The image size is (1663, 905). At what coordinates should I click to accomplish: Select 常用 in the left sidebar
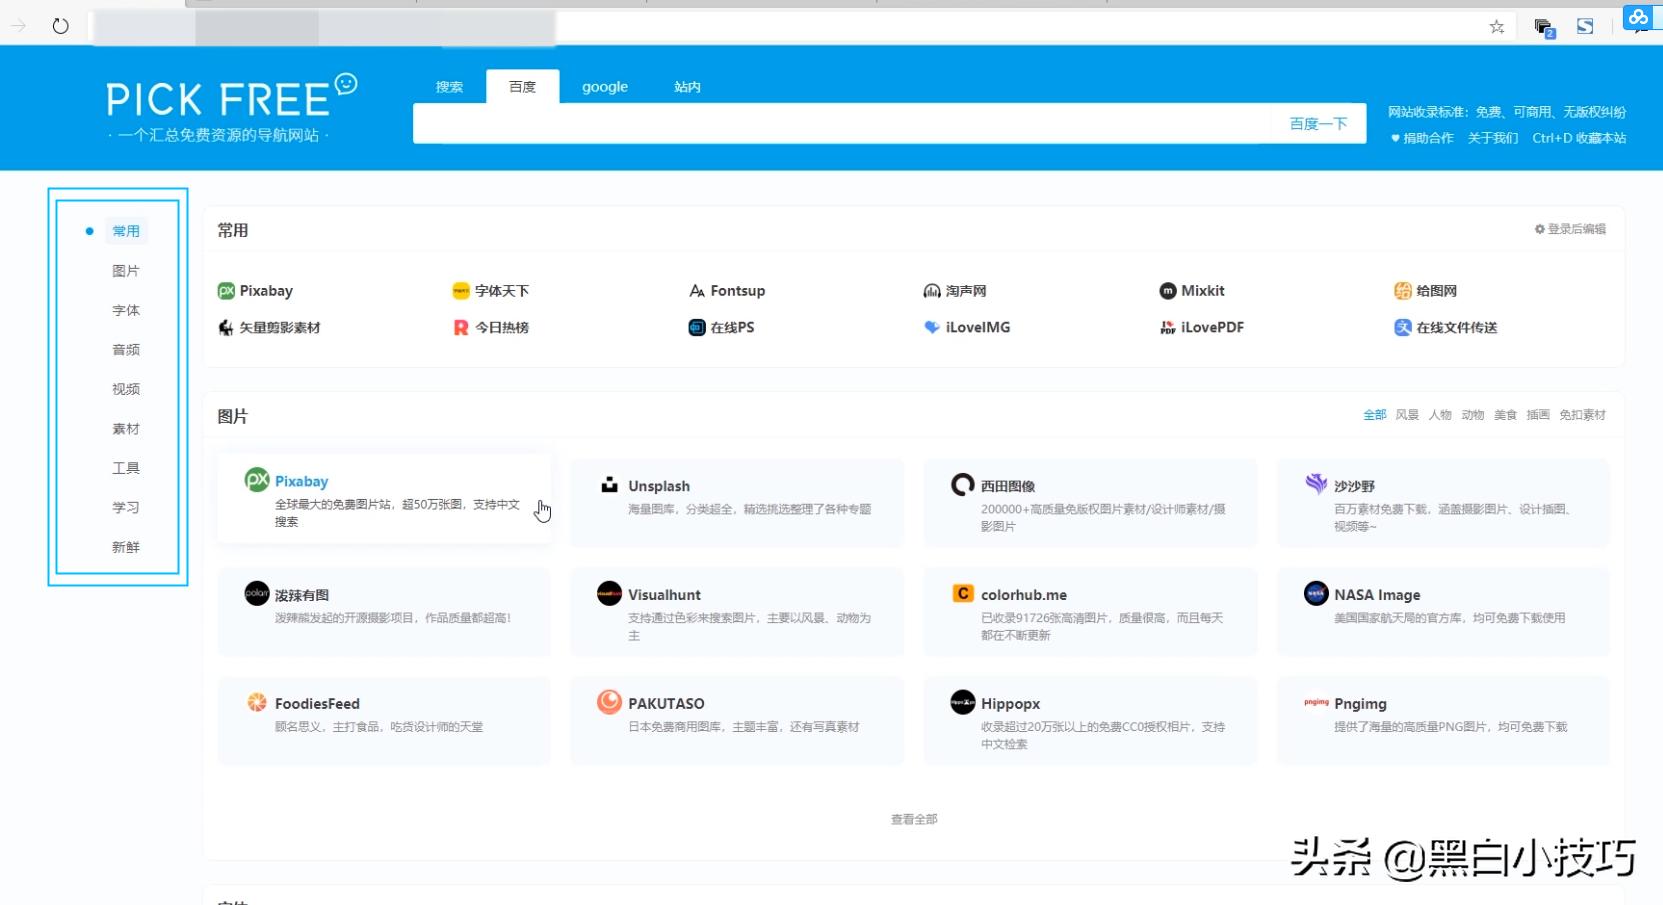tap(126, 231)
